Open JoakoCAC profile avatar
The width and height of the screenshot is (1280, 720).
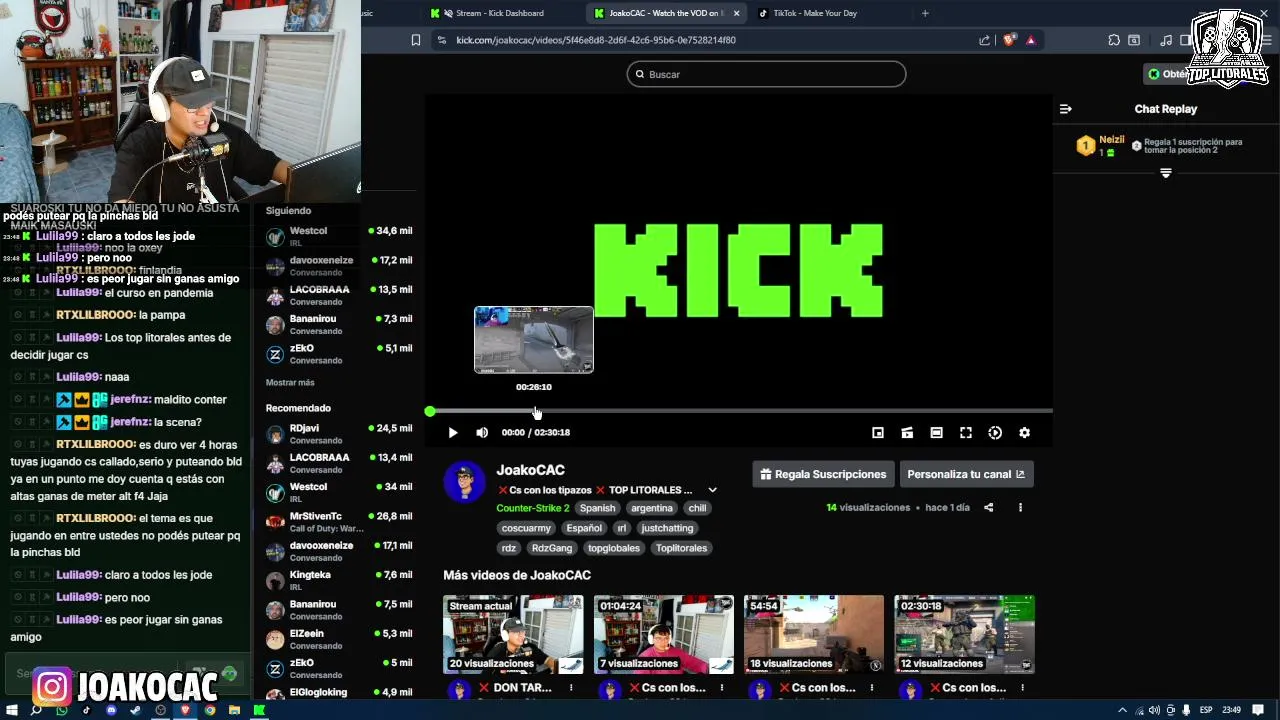pyautogui.click(x=465, y=482)
